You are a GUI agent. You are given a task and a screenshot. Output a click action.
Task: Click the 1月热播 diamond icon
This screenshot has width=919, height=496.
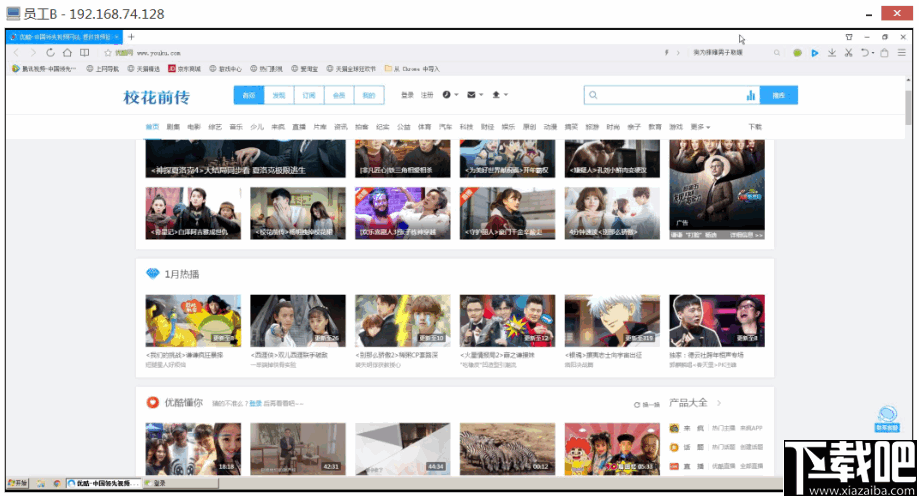pos(152,274)
